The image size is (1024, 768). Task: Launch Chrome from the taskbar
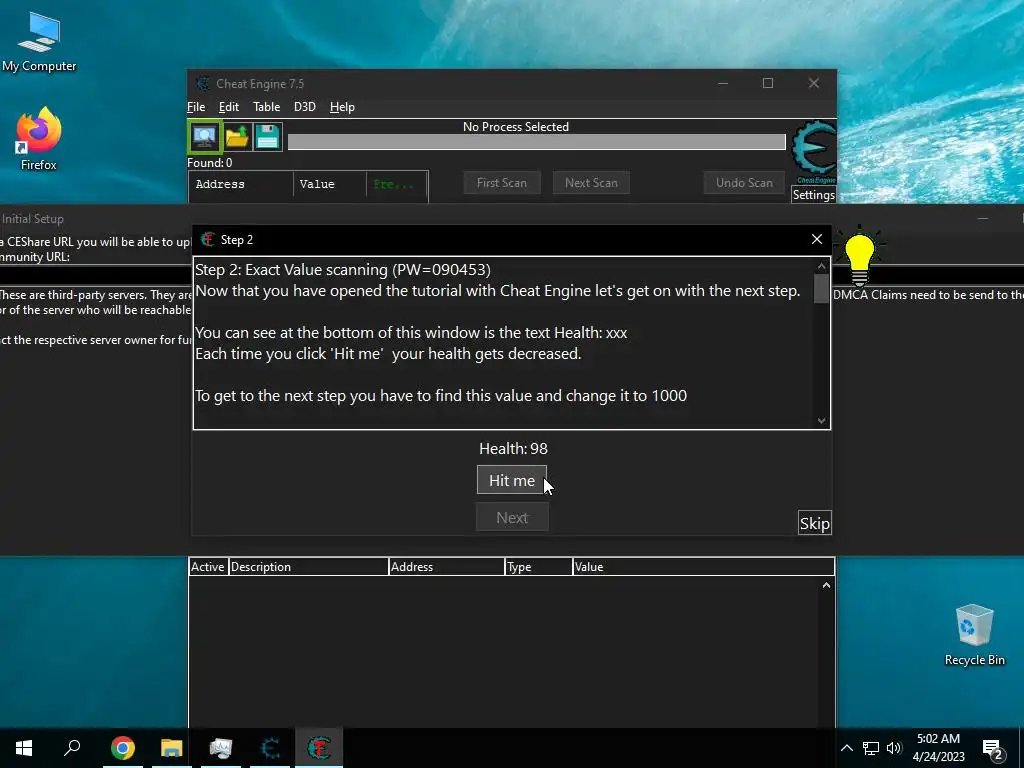click(122, 748)
